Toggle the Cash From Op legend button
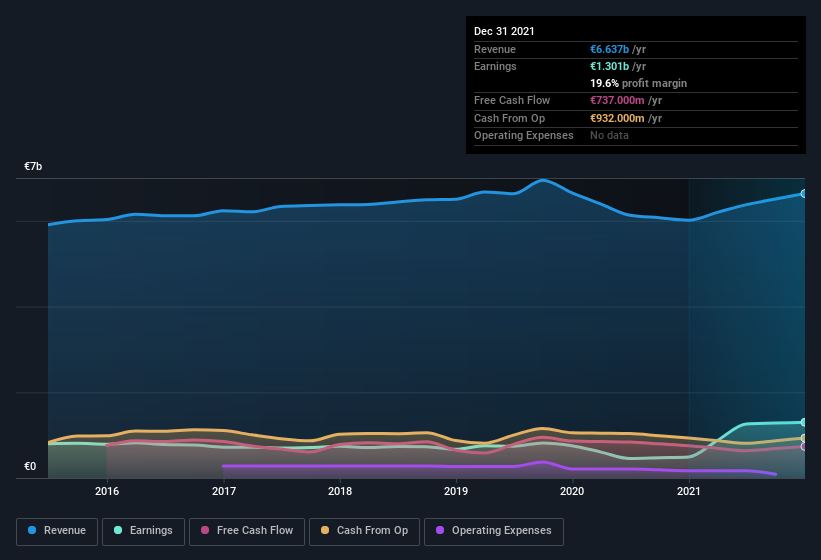Image resolution: width=821 pixels, height=560 pixels. pyautogui.click(x=364, y=531)
